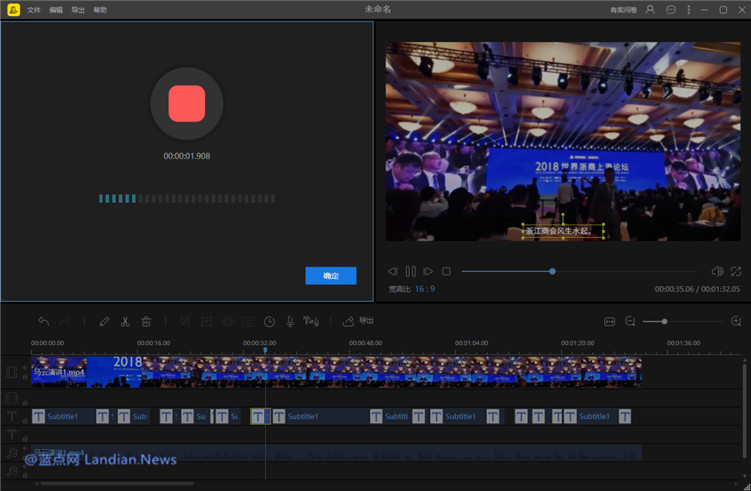Click the timeline zoom slider handle
Screen dimensions: 751x491
click(x=664, y=321)
